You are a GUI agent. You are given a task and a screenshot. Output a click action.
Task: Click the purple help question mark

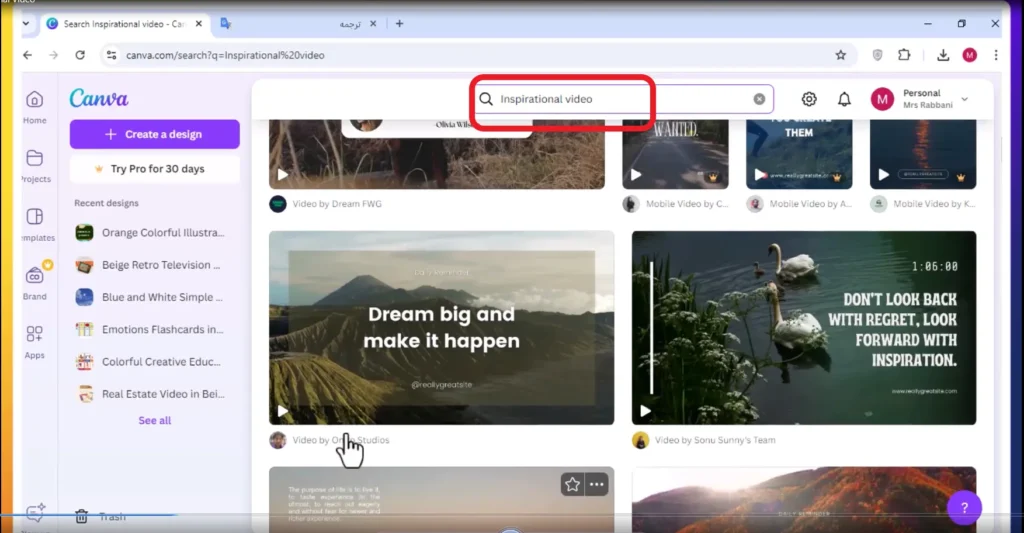click(964, 508)
